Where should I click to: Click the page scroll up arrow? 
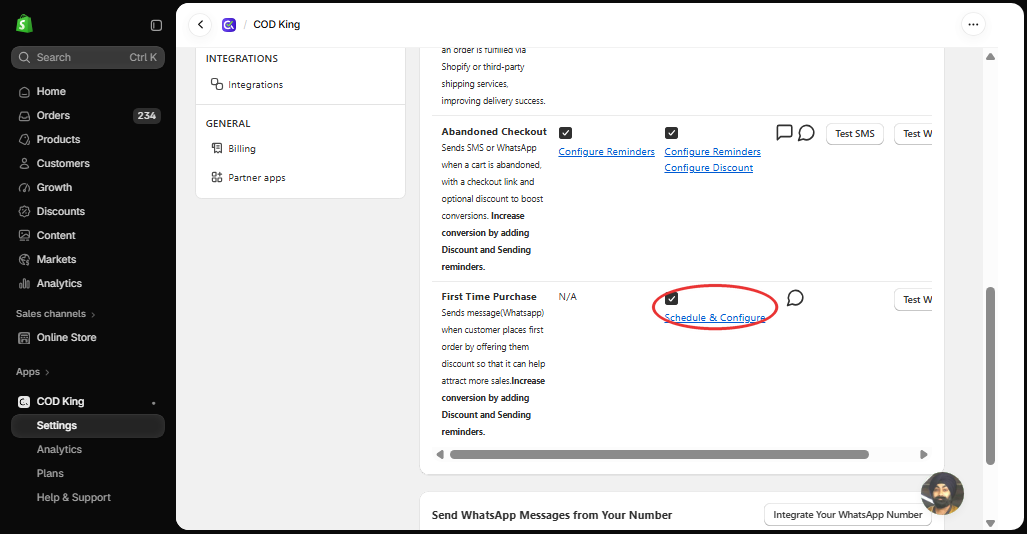pyautogui.click(x=990, y=57)
